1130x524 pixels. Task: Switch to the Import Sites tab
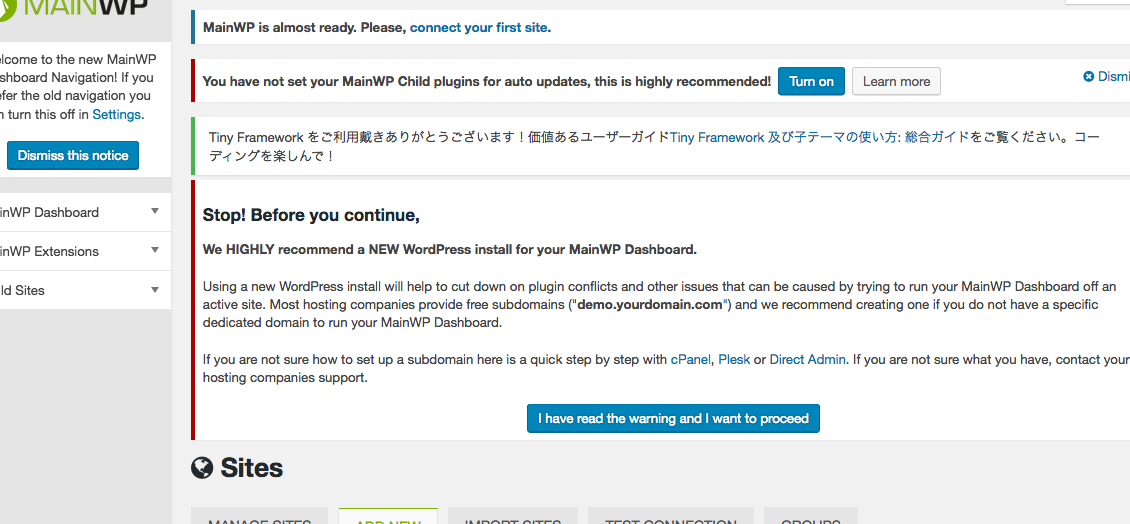[512, 516]
